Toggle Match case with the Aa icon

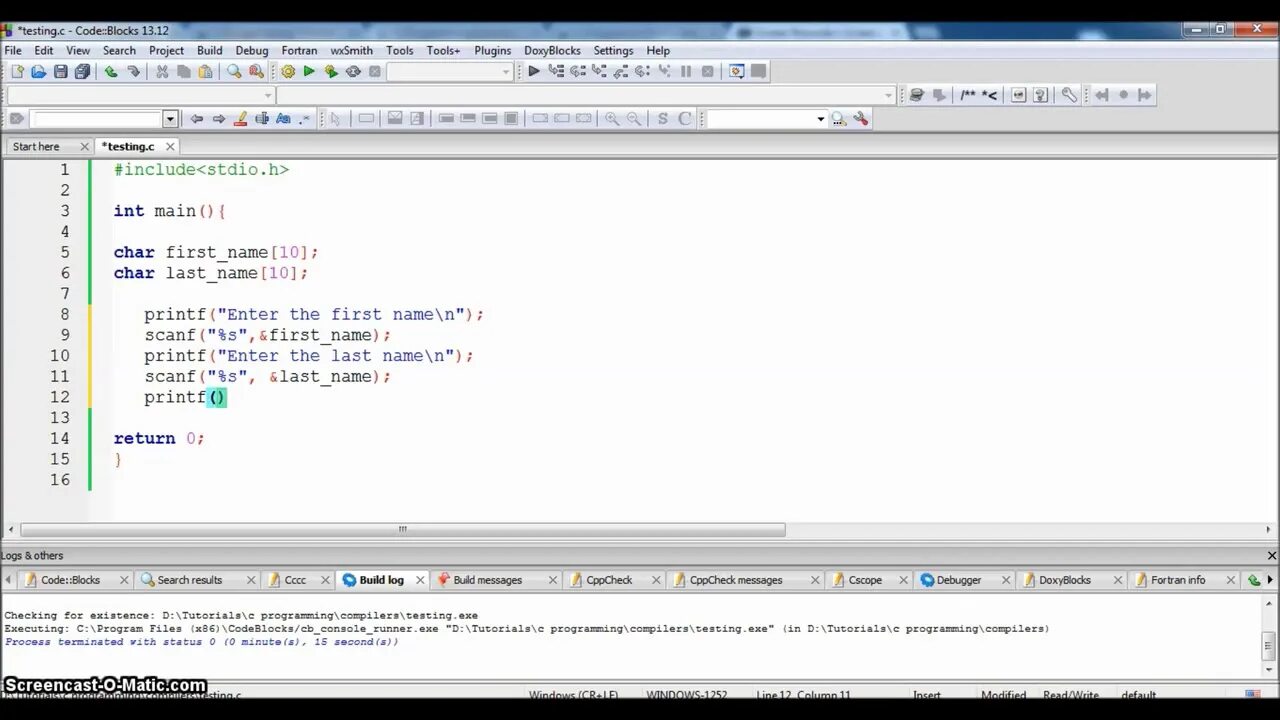coord(283,119)
